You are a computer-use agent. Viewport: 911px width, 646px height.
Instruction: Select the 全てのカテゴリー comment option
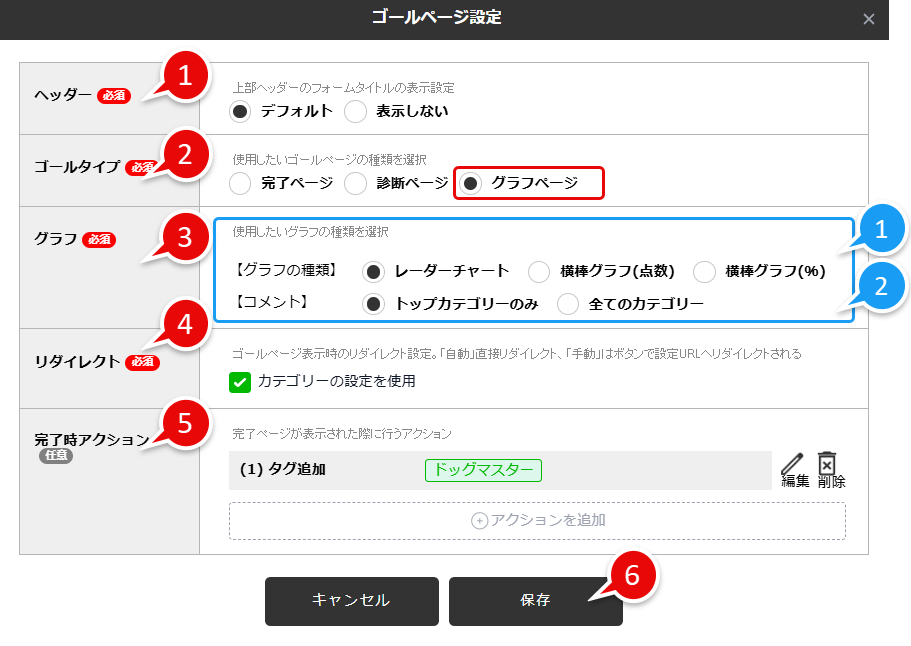[x=567, y=304]
